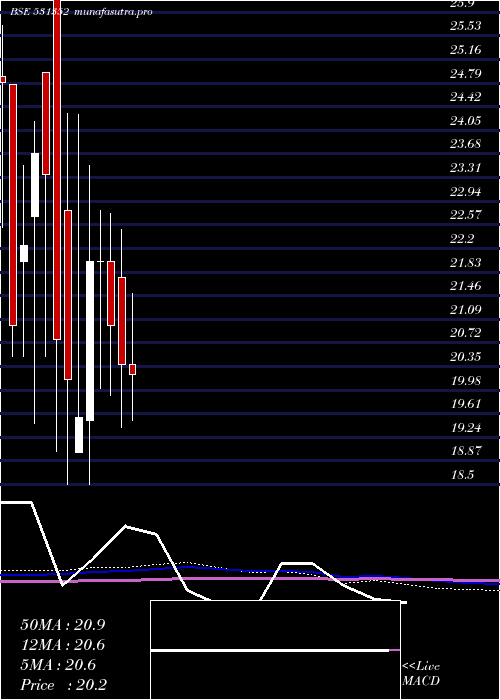Click the doji cross candle near 21.83
Image resolution: width=500 pixels, height=700 pixels.
pyautogui.click(x=100, y=261)
